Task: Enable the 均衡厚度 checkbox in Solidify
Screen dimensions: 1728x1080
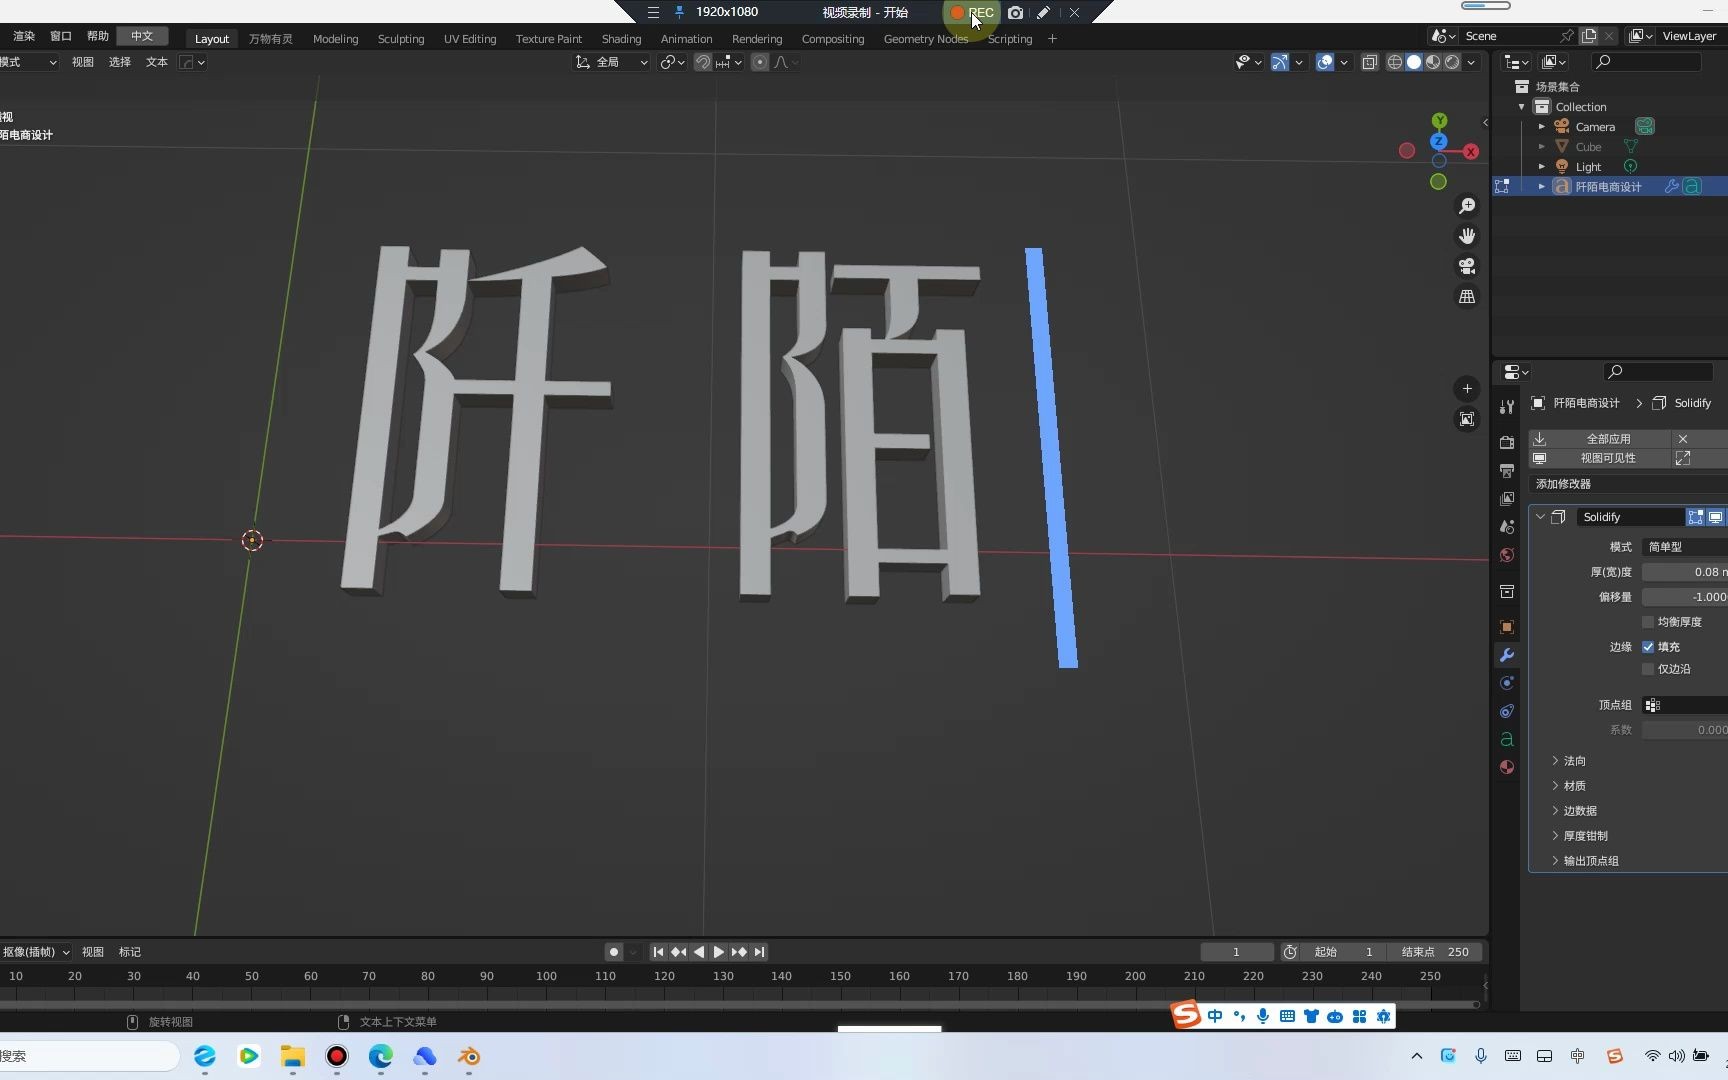Action: click(1649, 621)
